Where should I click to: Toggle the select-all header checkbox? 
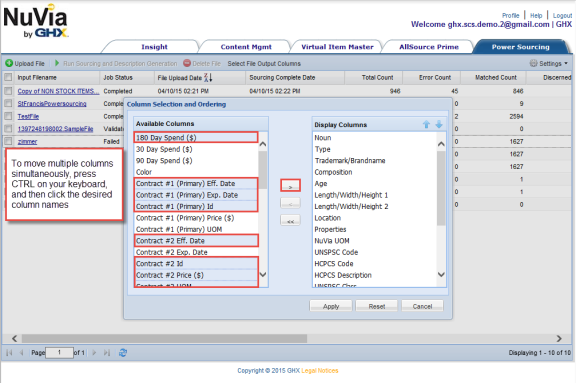tap(8, 77)
